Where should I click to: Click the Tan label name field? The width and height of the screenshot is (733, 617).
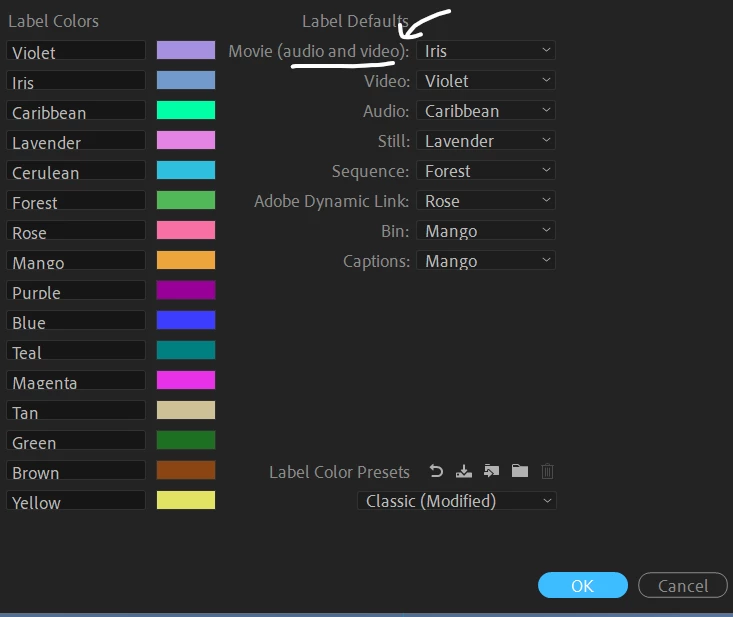76,410
